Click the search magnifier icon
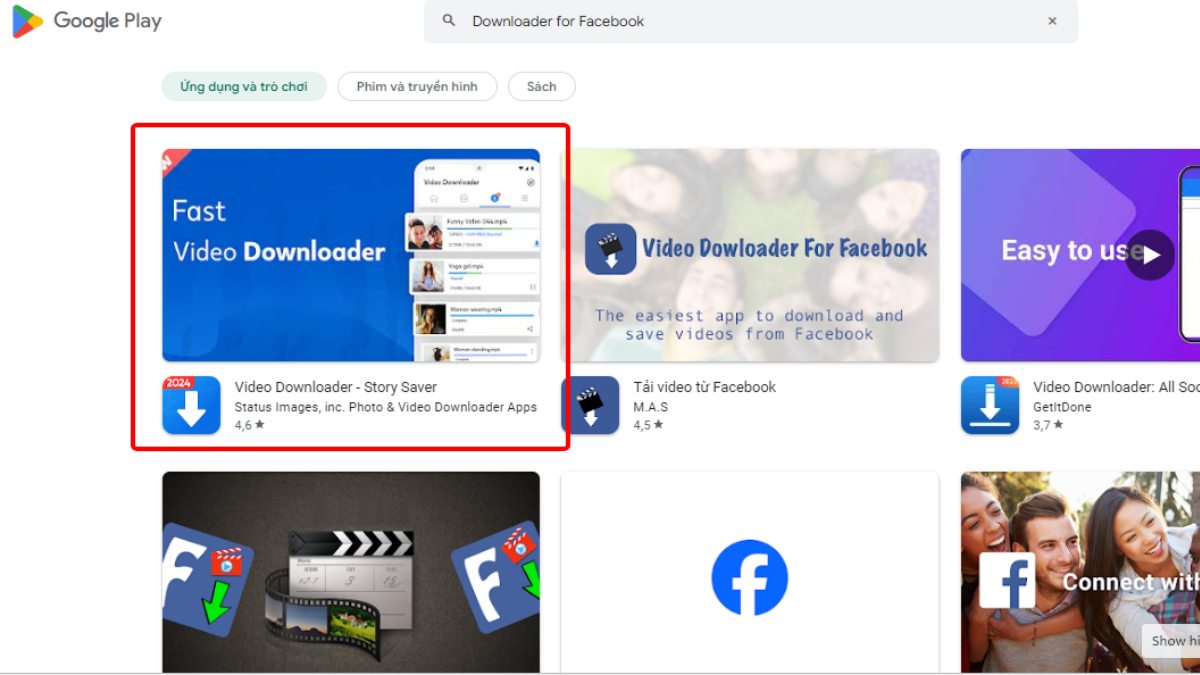Screen dimensions: 1200x675 pyautogui.click(x=448, y=20)
